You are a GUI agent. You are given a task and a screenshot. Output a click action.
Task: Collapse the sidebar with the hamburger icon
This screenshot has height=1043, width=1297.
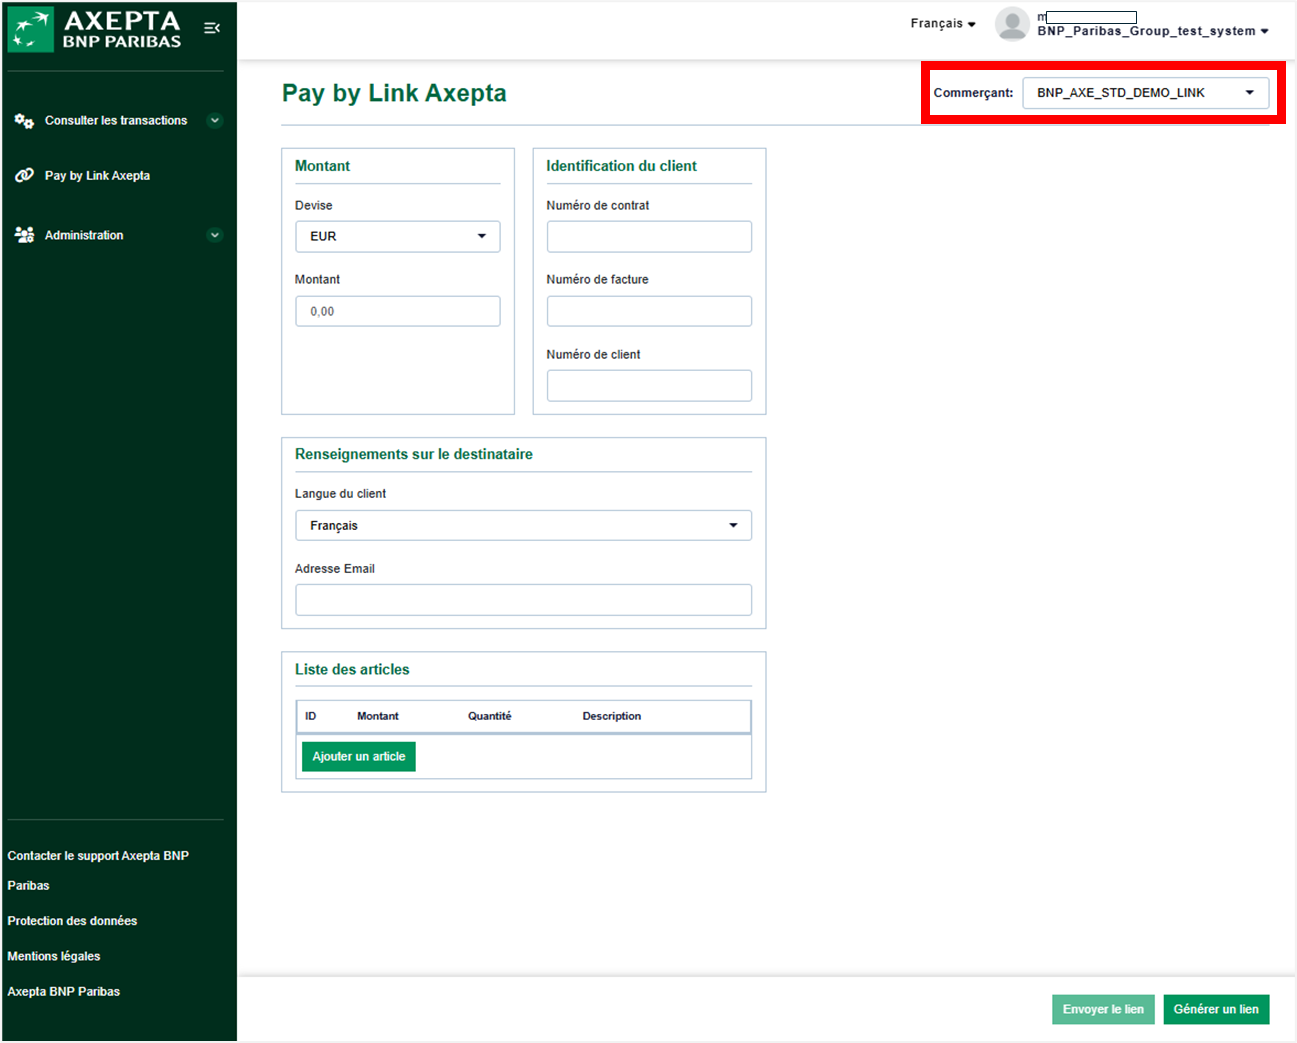coord(212,28)
